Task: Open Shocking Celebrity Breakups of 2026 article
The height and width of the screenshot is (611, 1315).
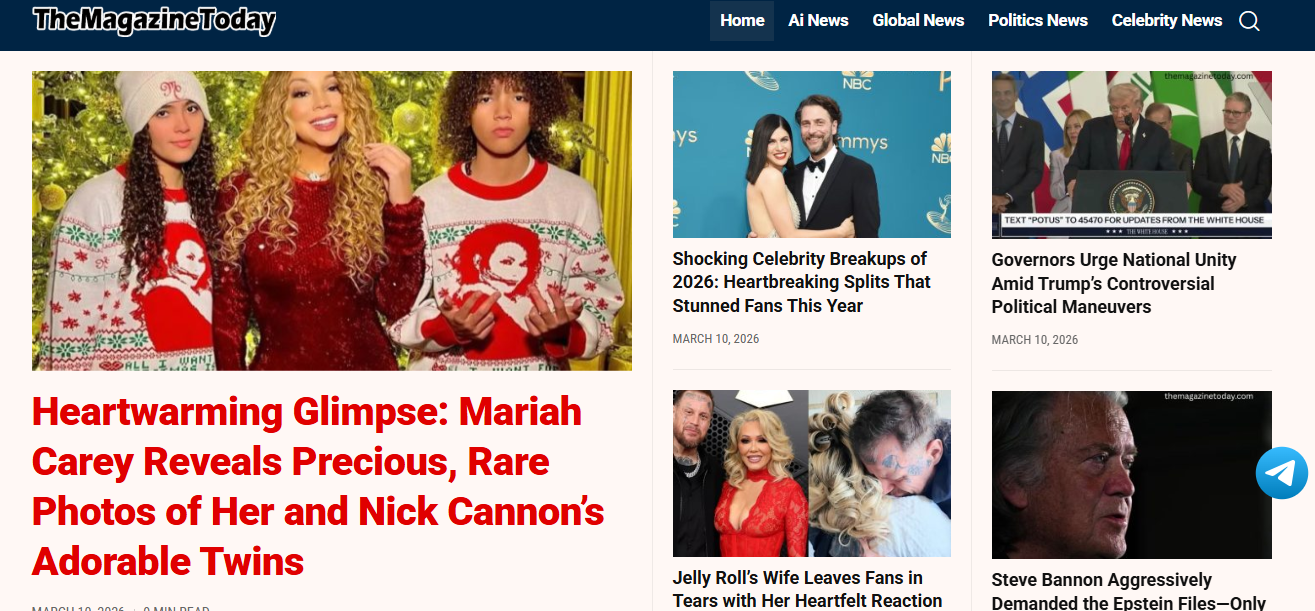Action: (802, 282)
